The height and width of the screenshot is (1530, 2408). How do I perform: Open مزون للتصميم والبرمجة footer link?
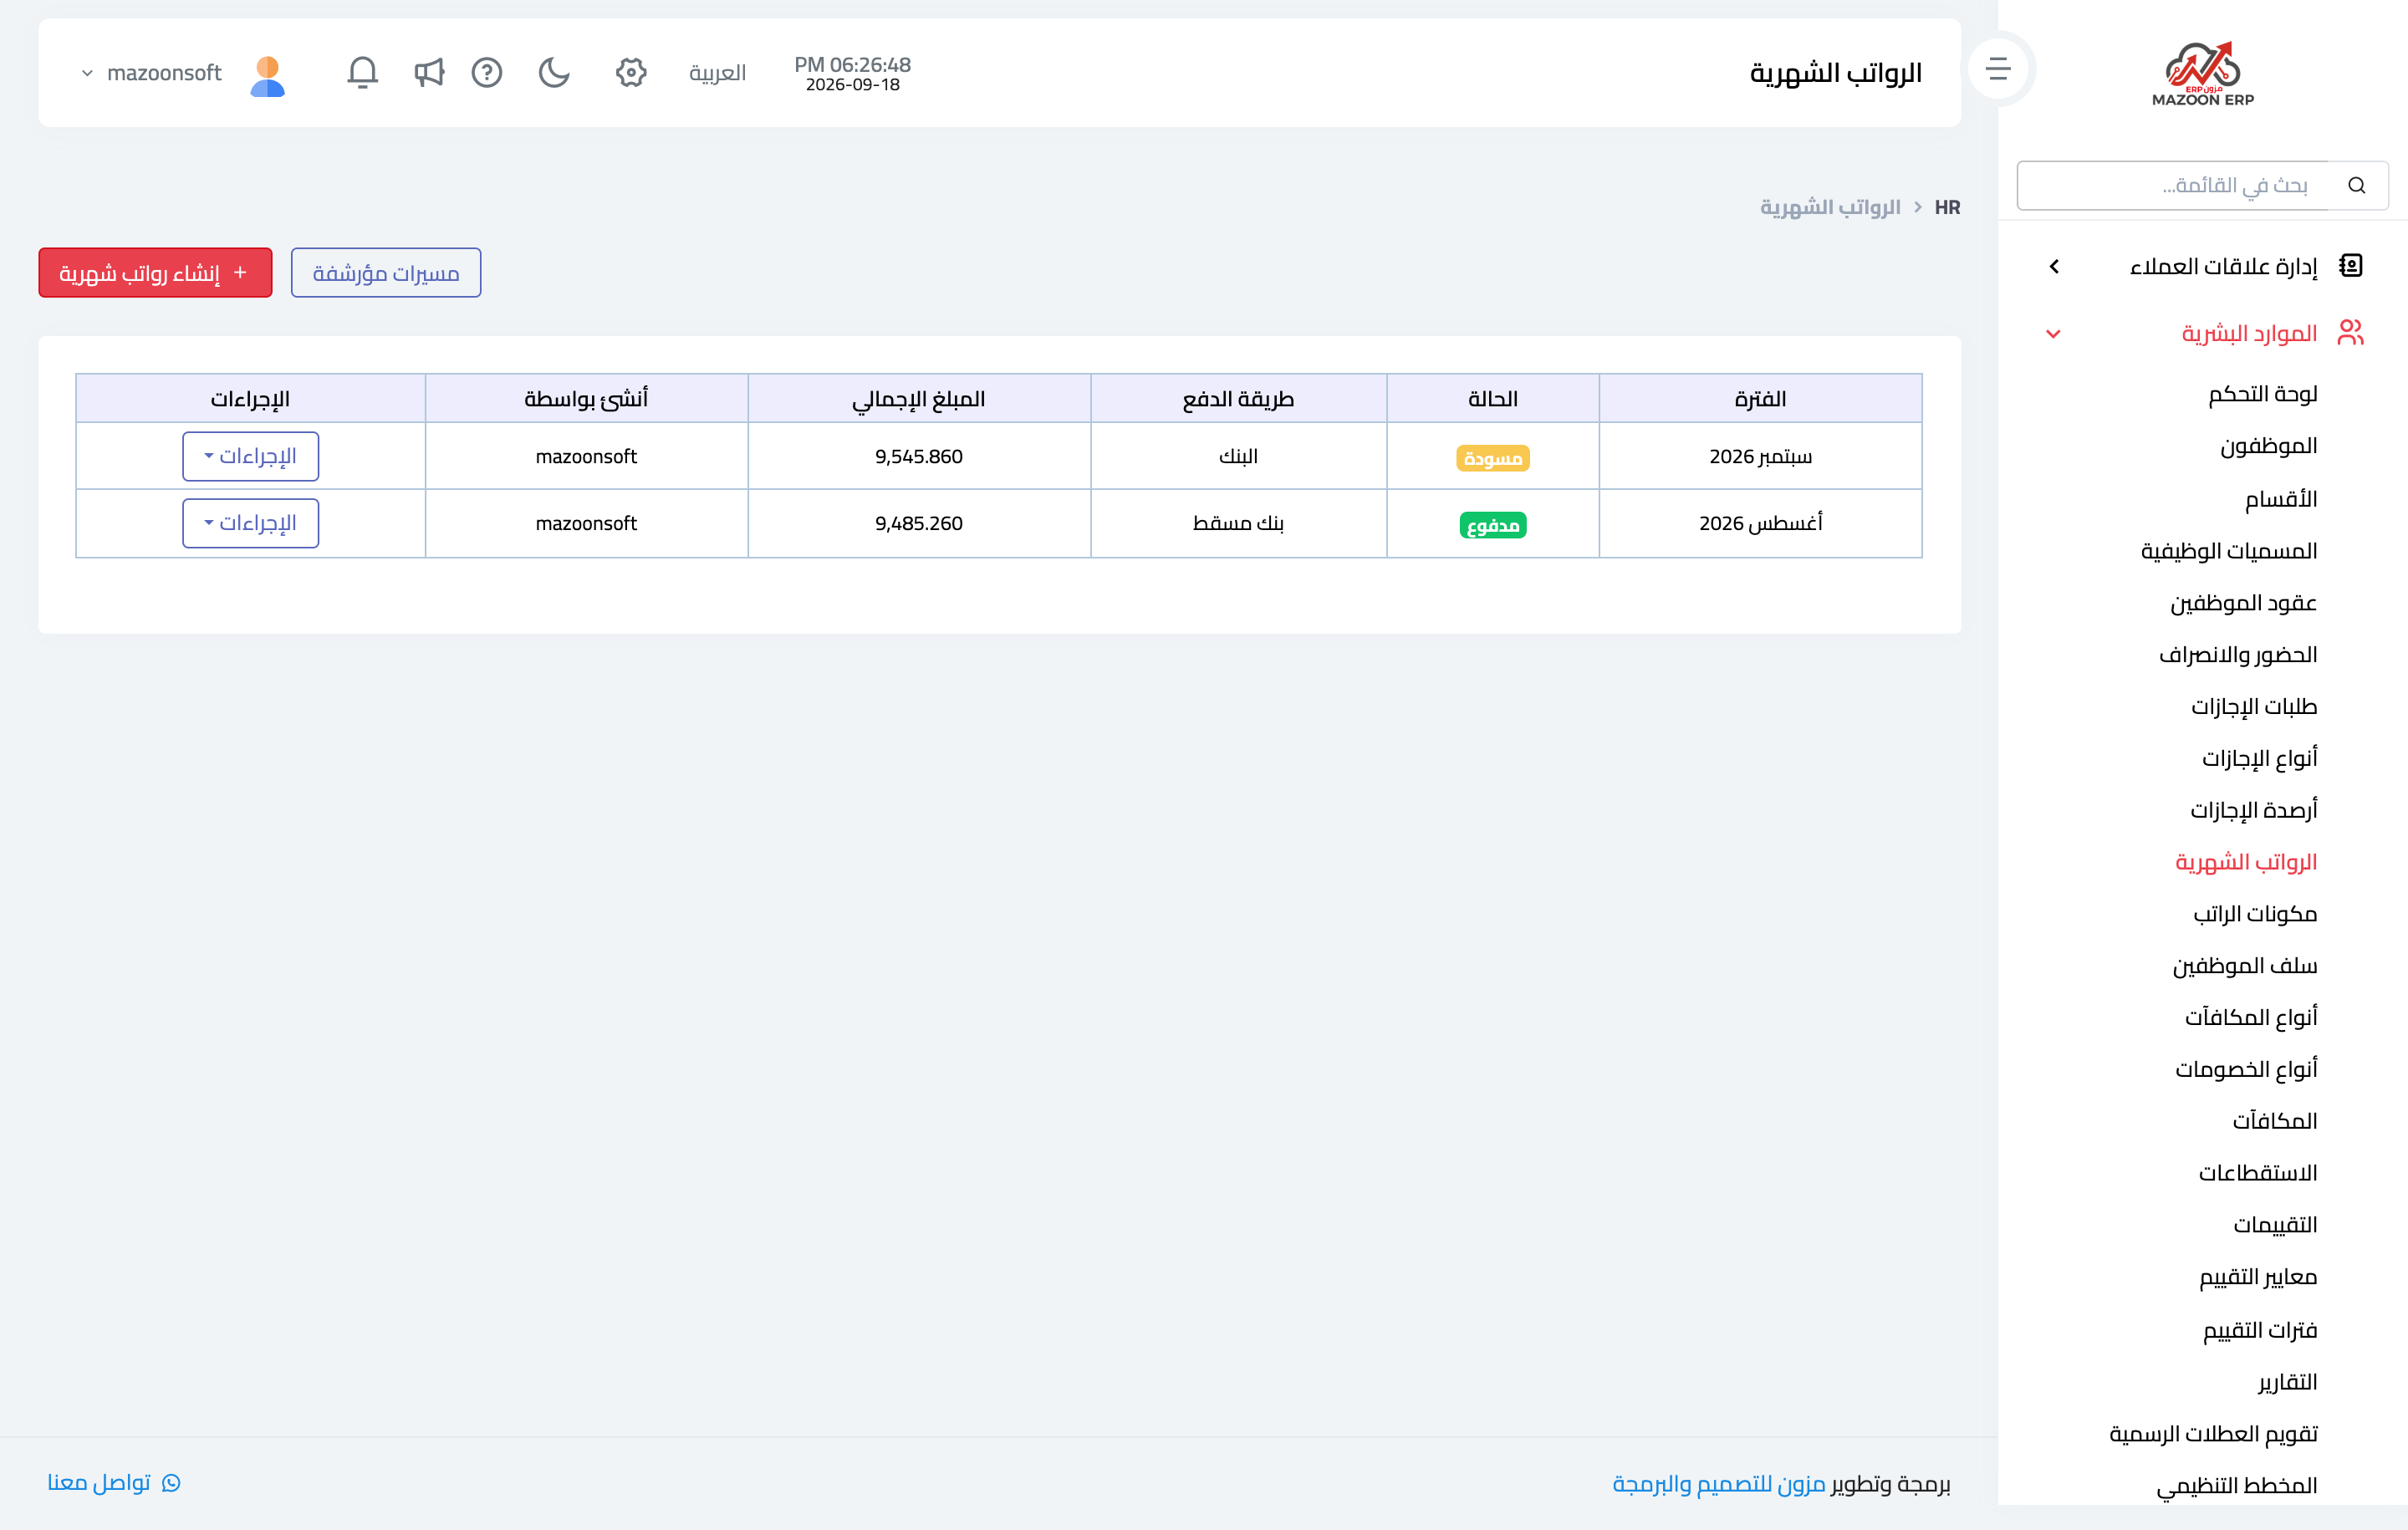pos(1719,1484)
